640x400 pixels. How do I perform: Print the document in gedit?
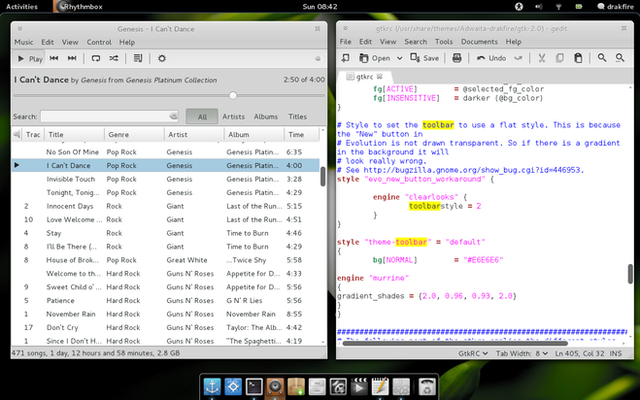457,58
